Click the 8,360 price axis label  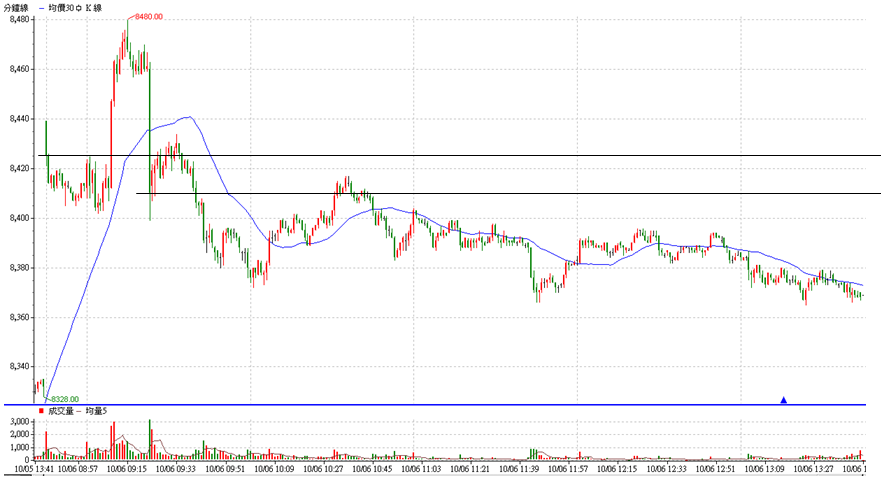pyautogui.click(x=19, y=317)
